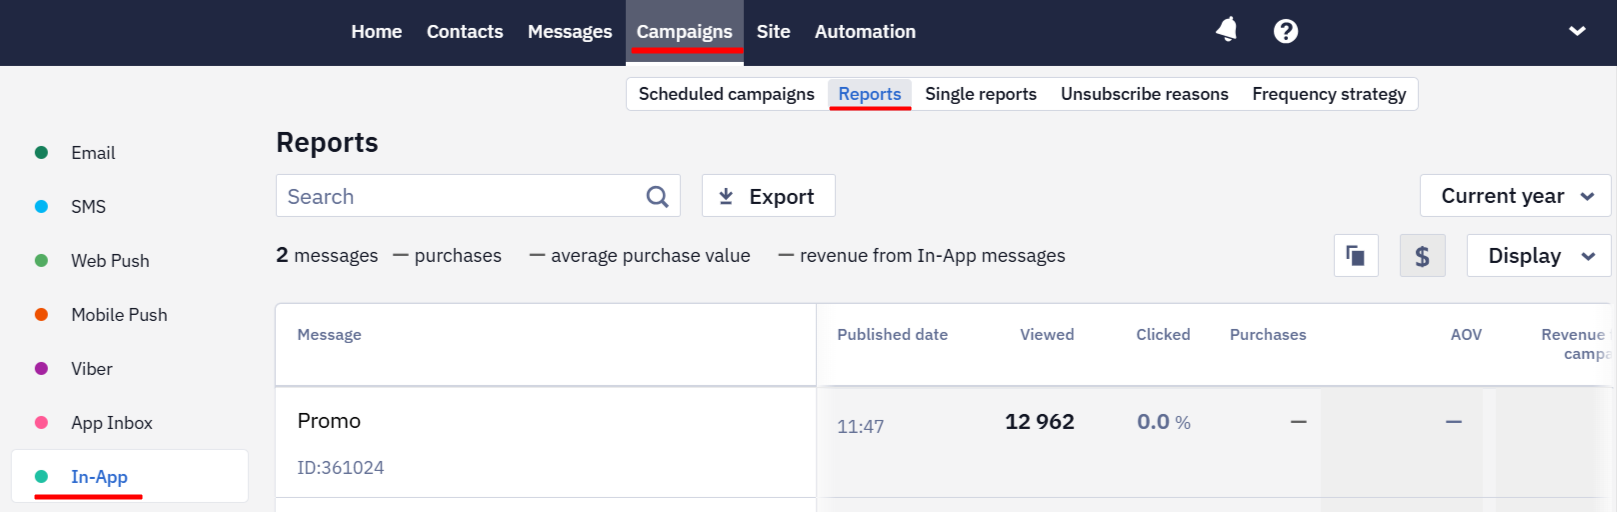Click the ID:361024 text
The height and width of the screenshot is (512, 1617).
340,467
